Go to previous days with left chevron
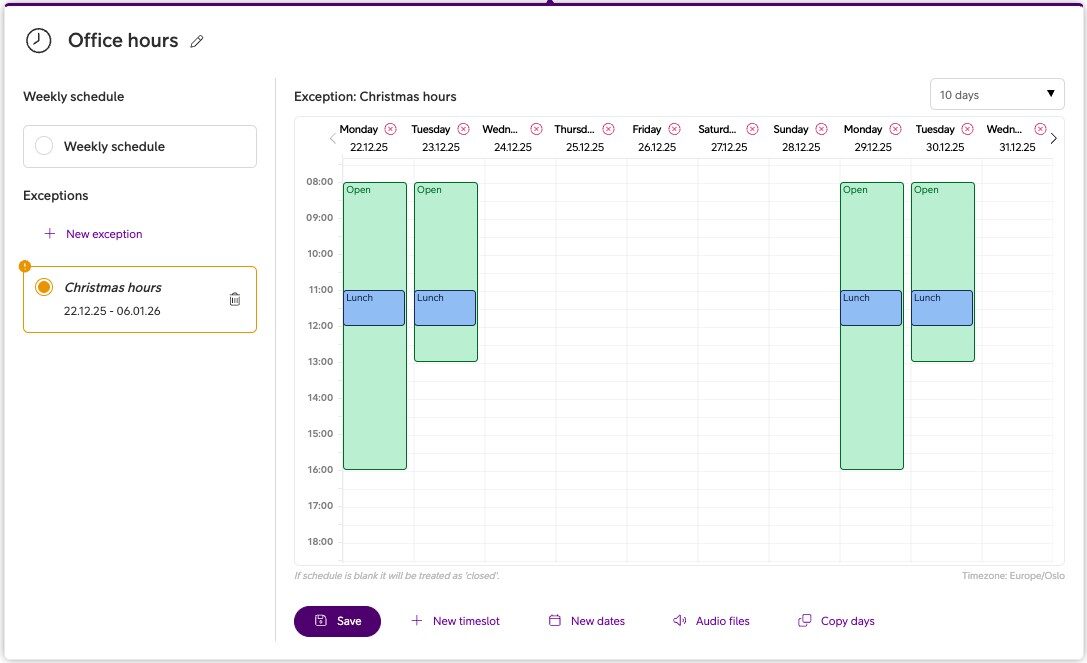 332,138
